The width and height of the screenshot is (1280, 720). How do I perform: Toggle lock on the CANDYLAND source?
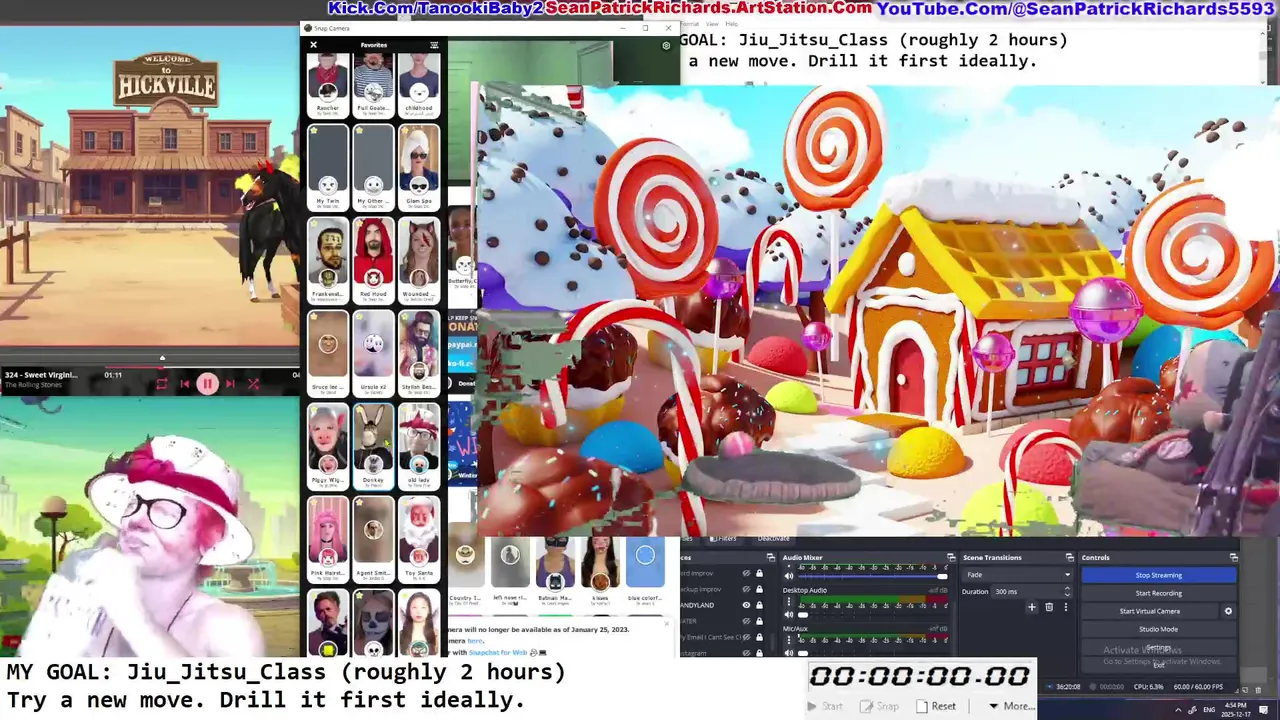pyautogui.click(x=759, y=605)
